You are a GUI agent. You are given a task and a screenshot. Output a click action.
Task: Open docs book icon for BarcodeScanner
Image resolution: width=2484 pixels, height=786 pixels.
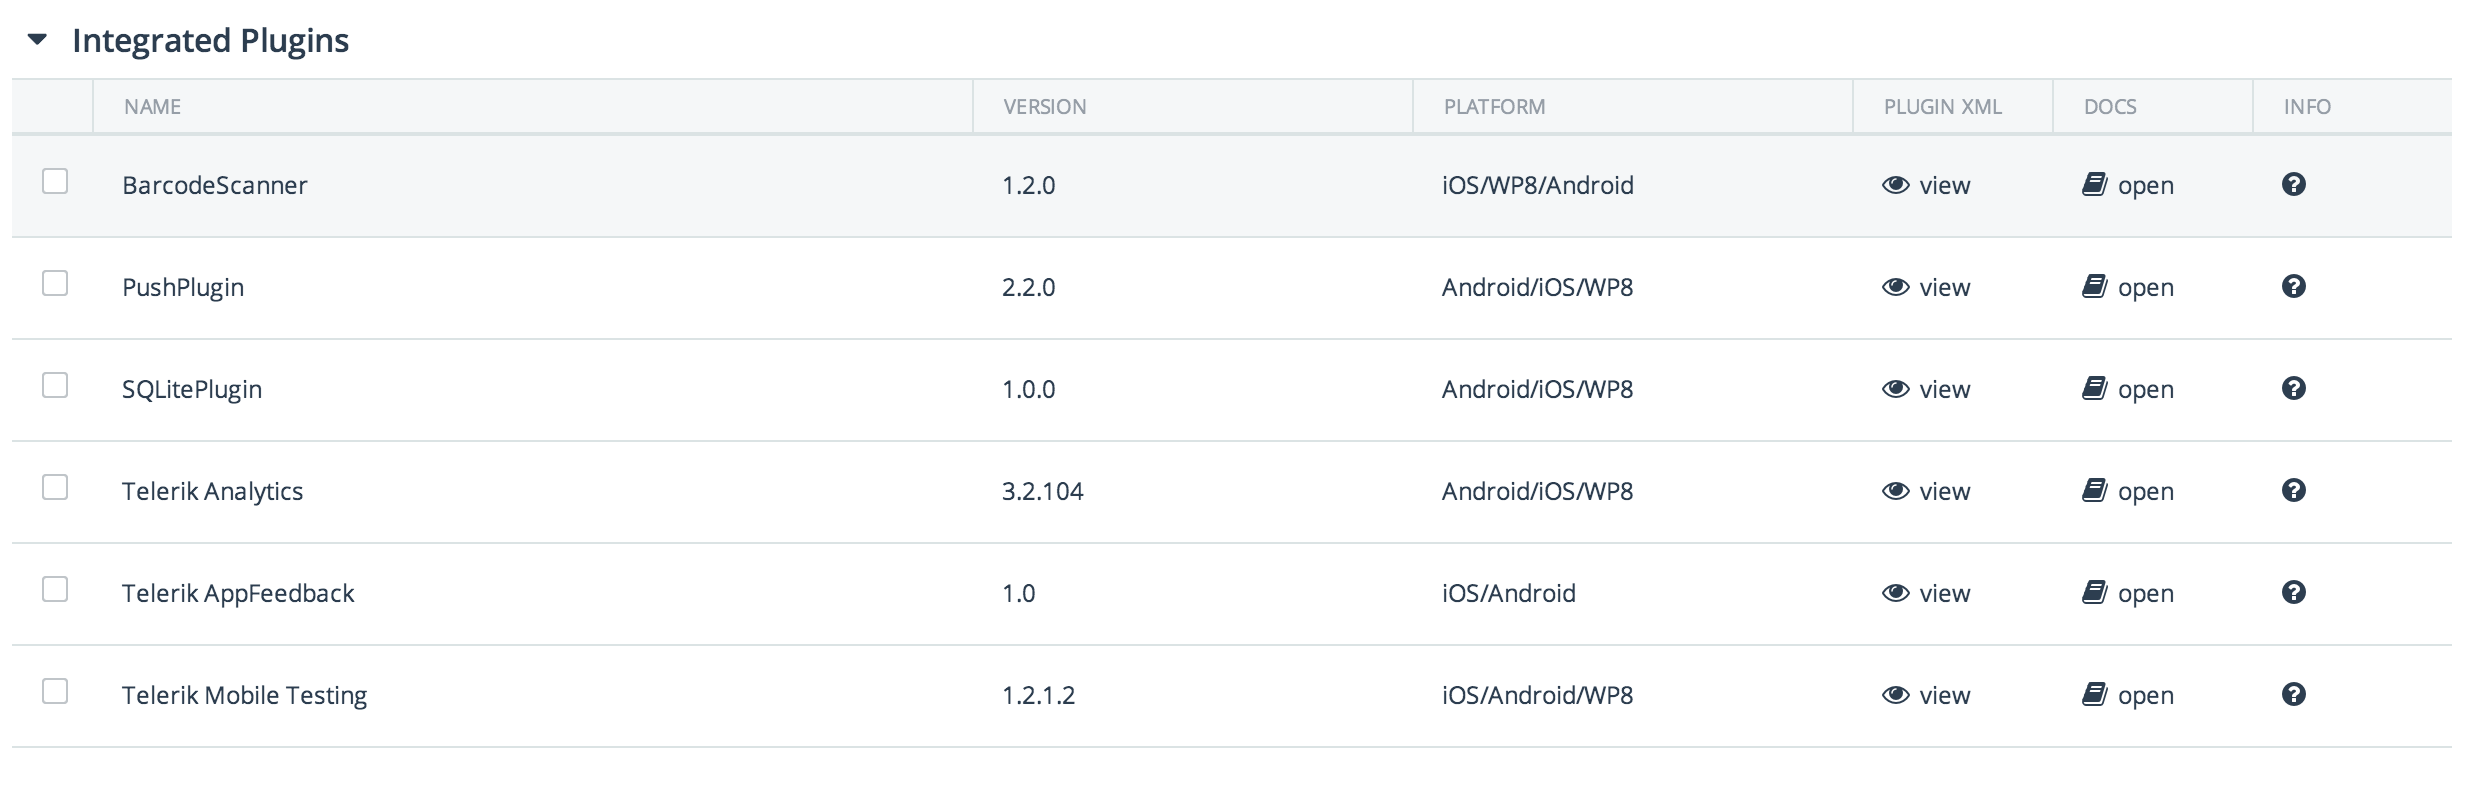pyautogui.click(x=2095, y=184)
